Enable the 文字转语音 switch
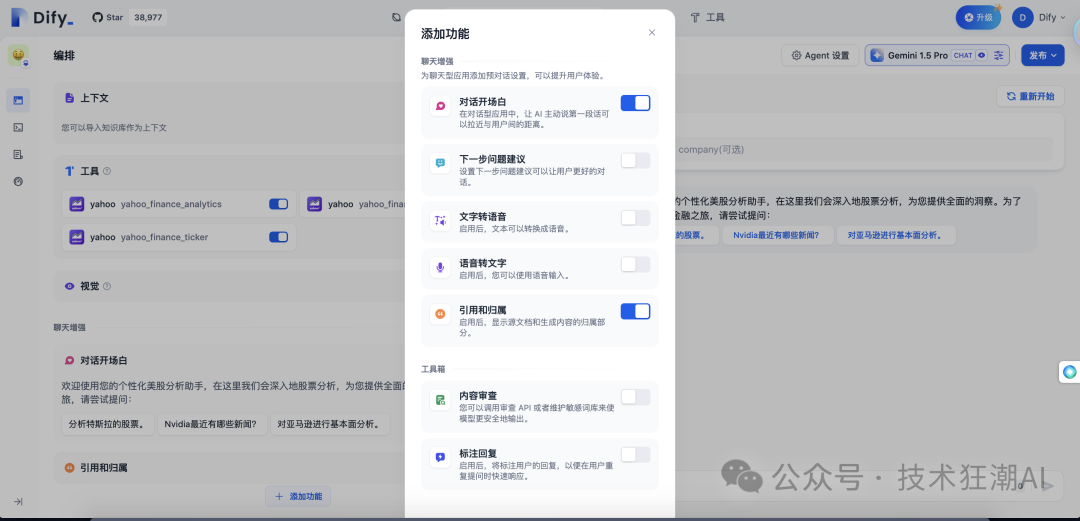1080x521 pixels. pyautogui.click(x=635, y=218)
